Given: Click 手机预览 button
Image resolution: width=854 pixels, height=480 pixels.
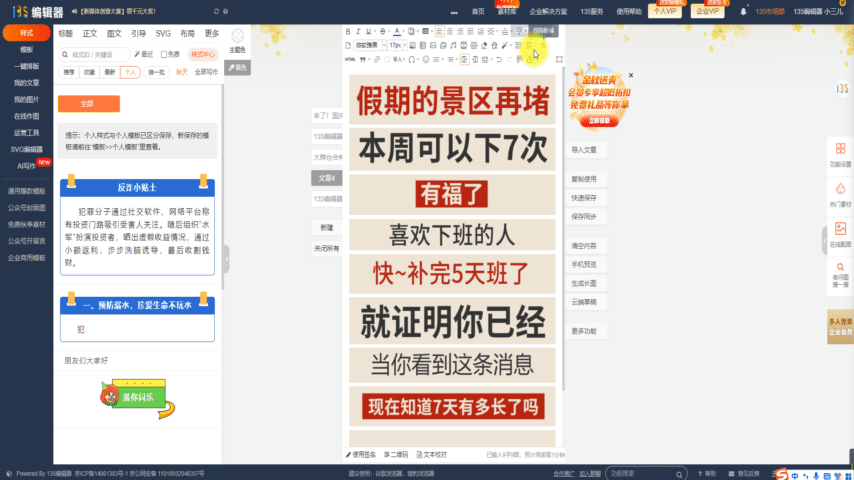Looking at the screenshot, I should [x=584, y=264].
